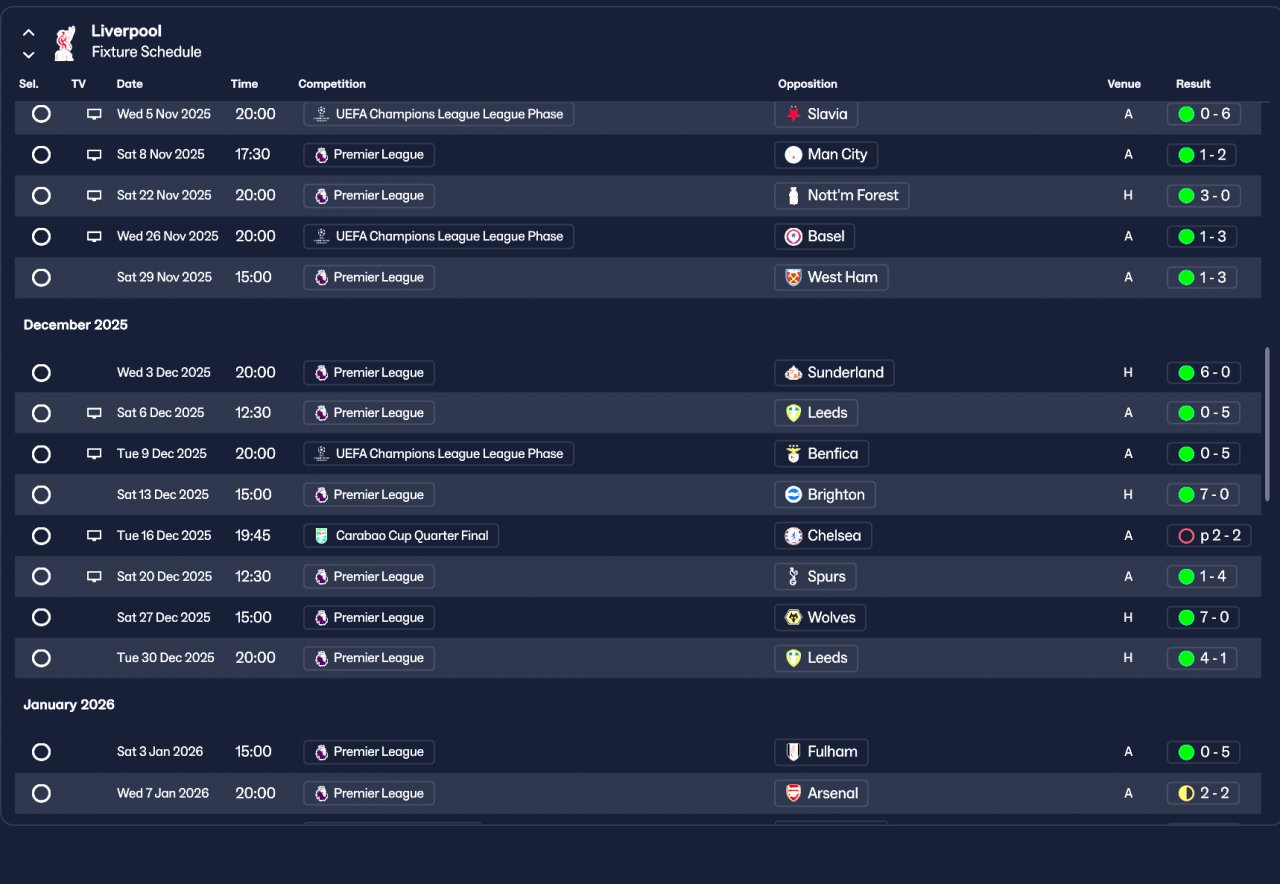The width and height of the screenshot is (1280, 884).
Task: Click the Leeds opposition on 6 Dec
Action: point(816,413)
